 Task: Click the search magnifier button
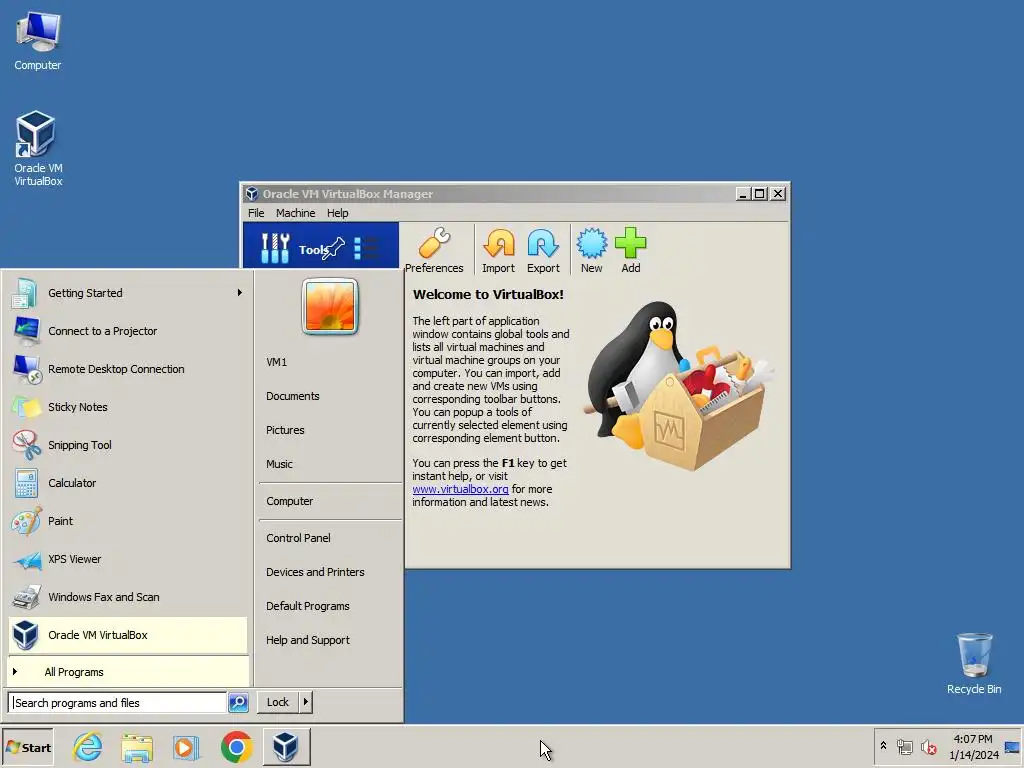click(238, 703)
